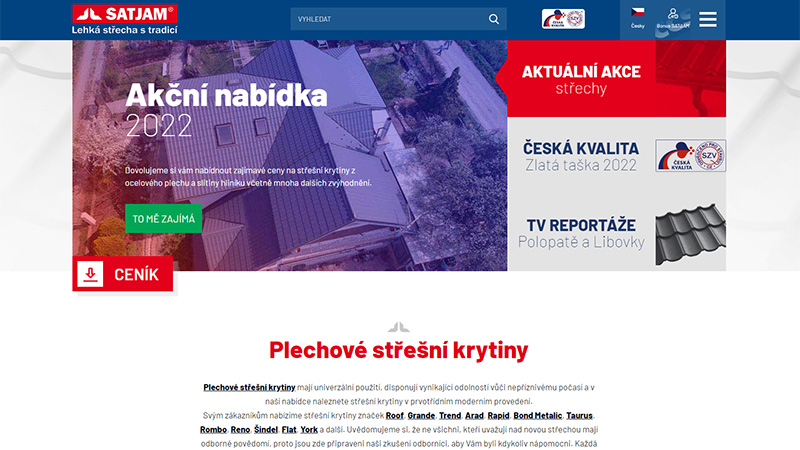
Task: Open the Flat link
Action: pos(289,430)
